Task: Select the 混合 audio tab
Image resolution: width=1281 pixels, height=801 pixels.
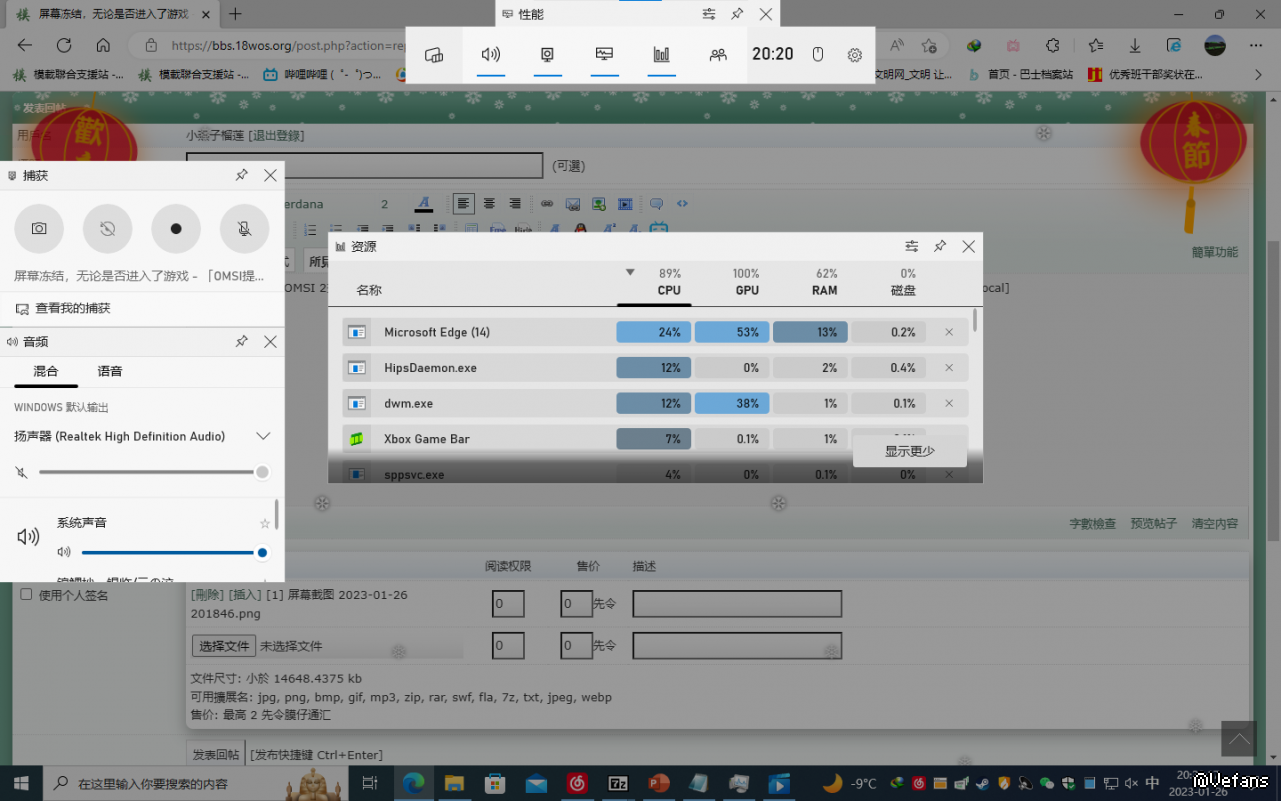Action: tap(46, 371)
